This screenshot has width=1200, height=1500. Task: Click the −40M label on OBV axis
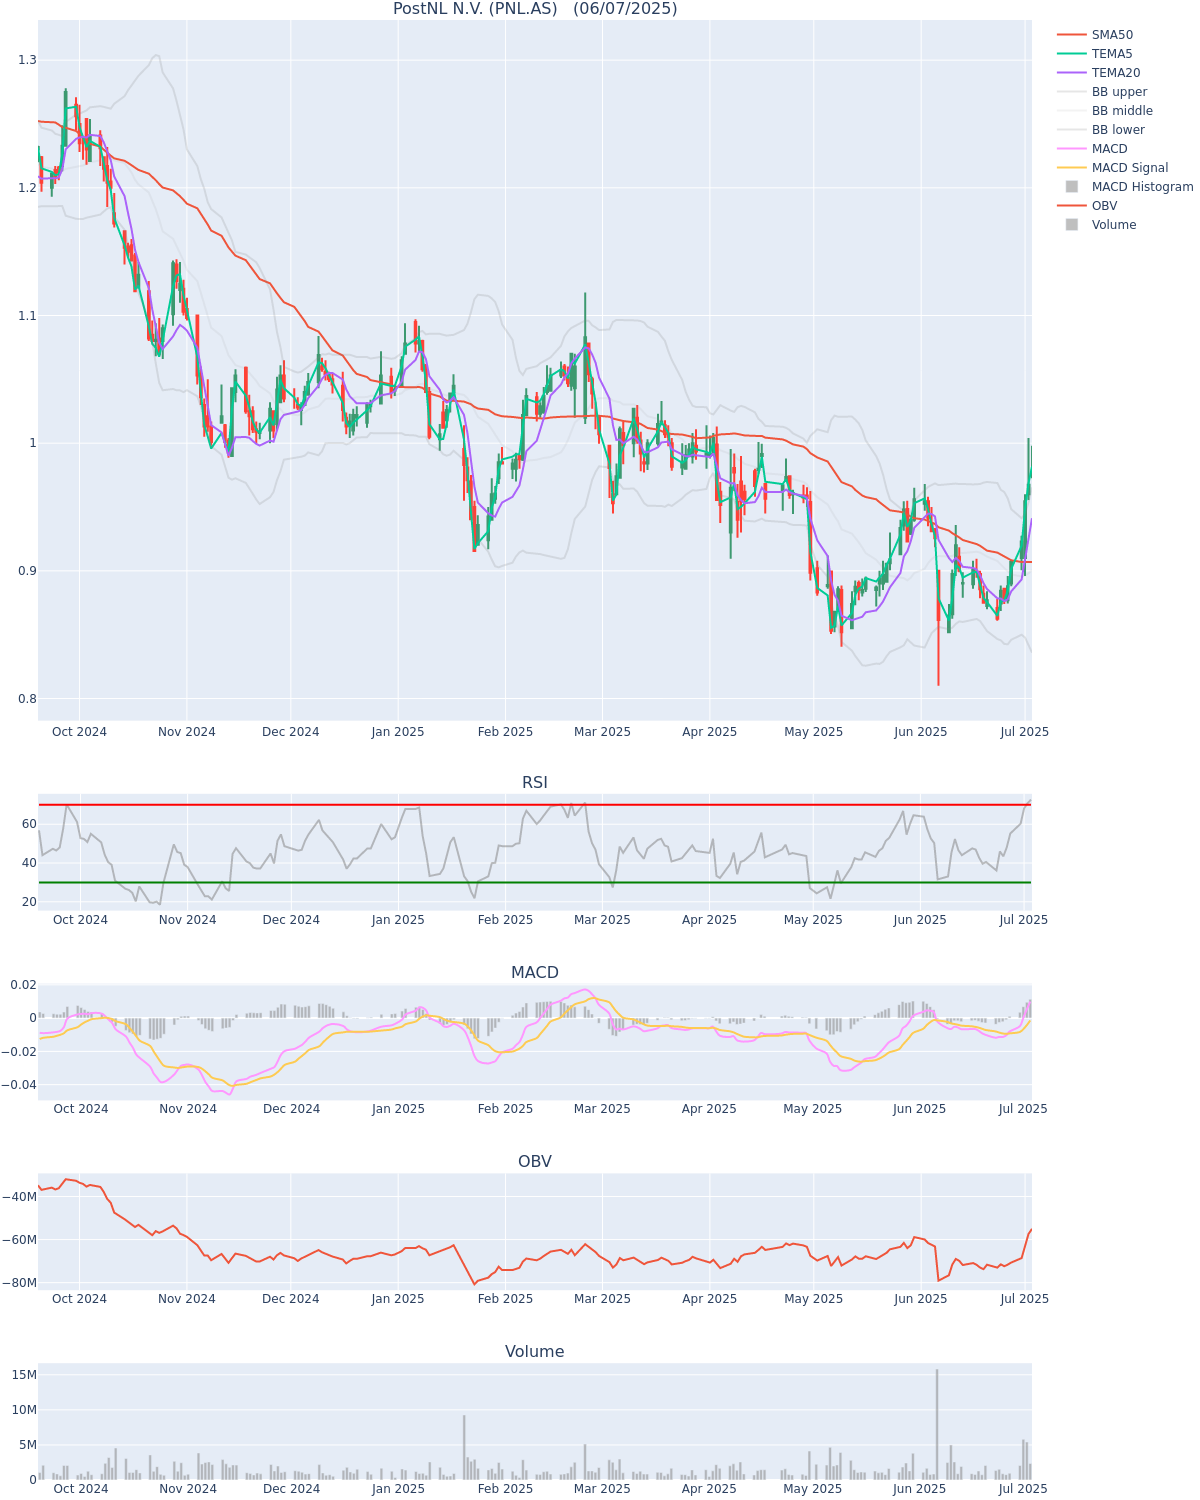[x=20, y=1197]
